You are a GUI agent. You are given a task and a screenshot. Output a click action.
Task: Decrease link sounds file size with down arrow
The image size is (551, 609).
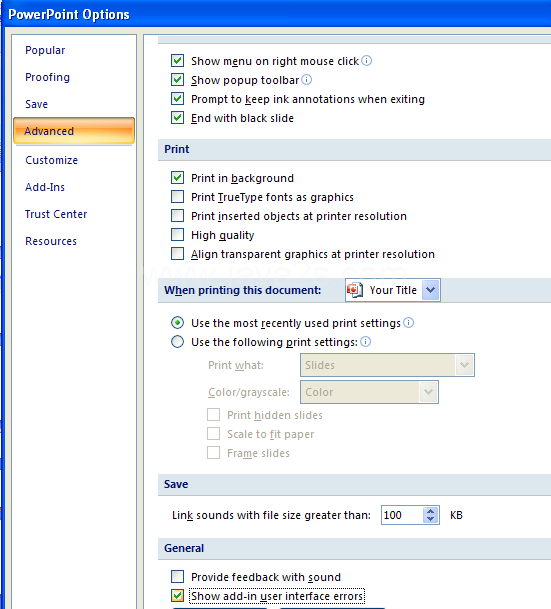coord(430,519)
